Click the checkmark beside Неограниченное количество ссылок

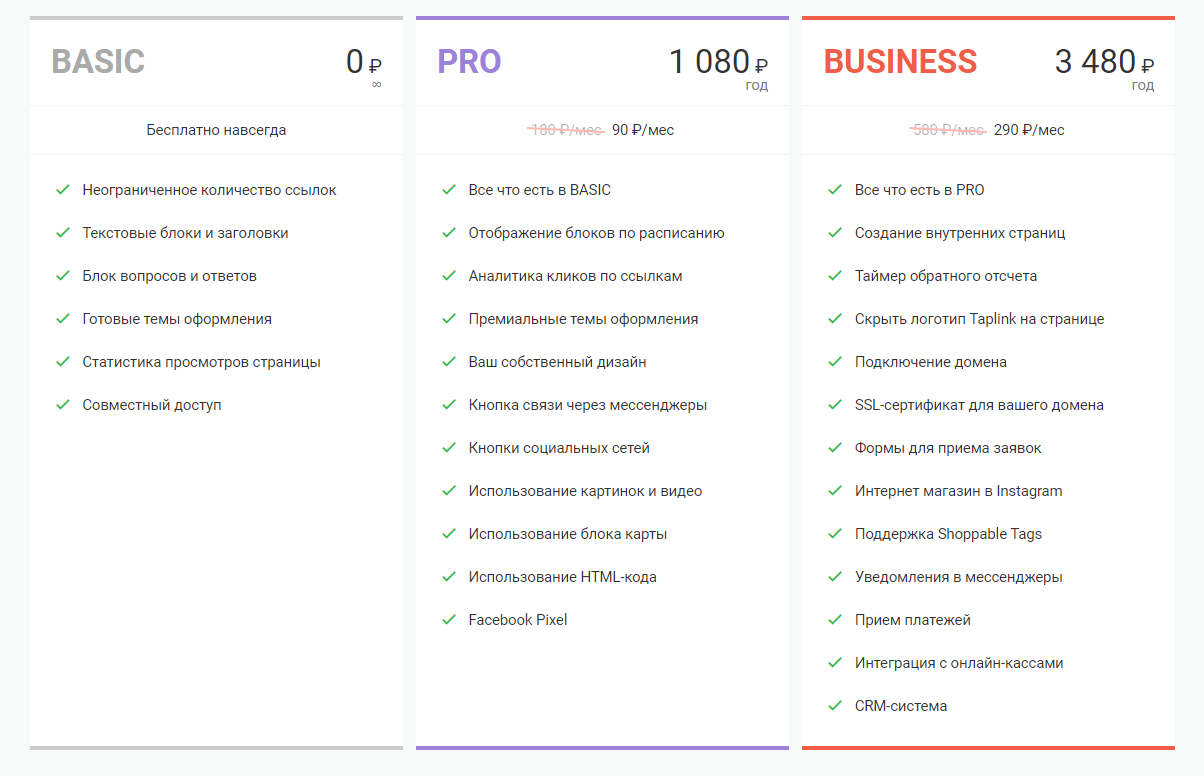click(62, 189)
